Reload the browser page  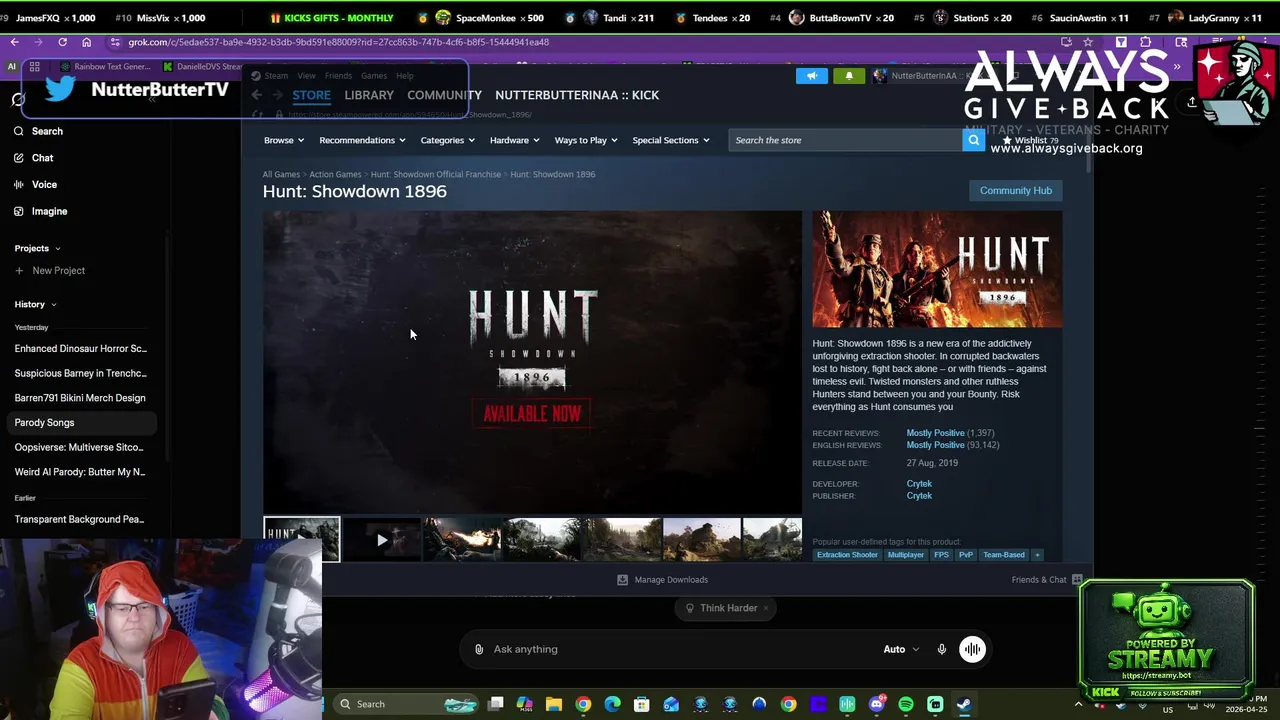(62, 42)
